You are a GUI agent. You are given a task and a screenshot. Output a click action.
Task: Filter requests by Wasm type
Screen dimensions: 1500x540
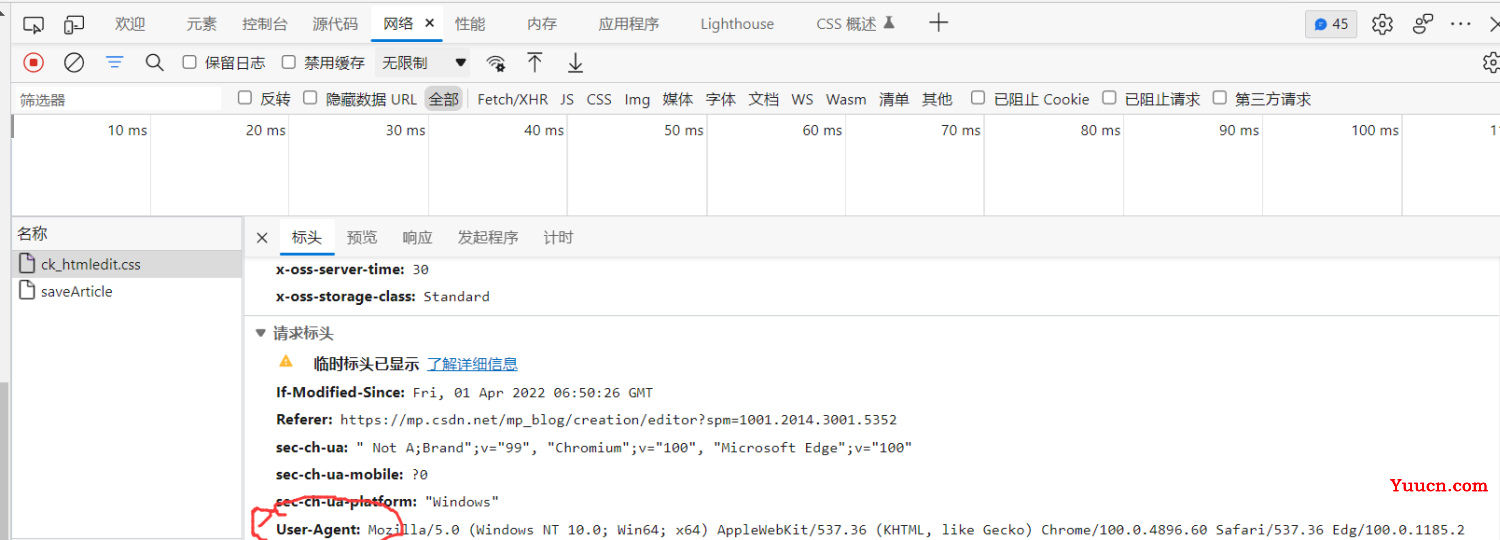pyautogui.click(x=846, y=99)
